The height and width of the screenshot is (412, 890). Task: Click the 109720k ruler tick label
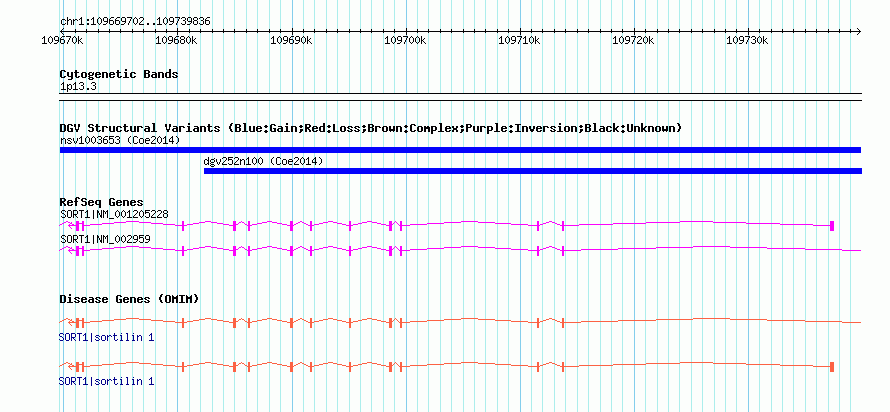click(x=633, y=41)
